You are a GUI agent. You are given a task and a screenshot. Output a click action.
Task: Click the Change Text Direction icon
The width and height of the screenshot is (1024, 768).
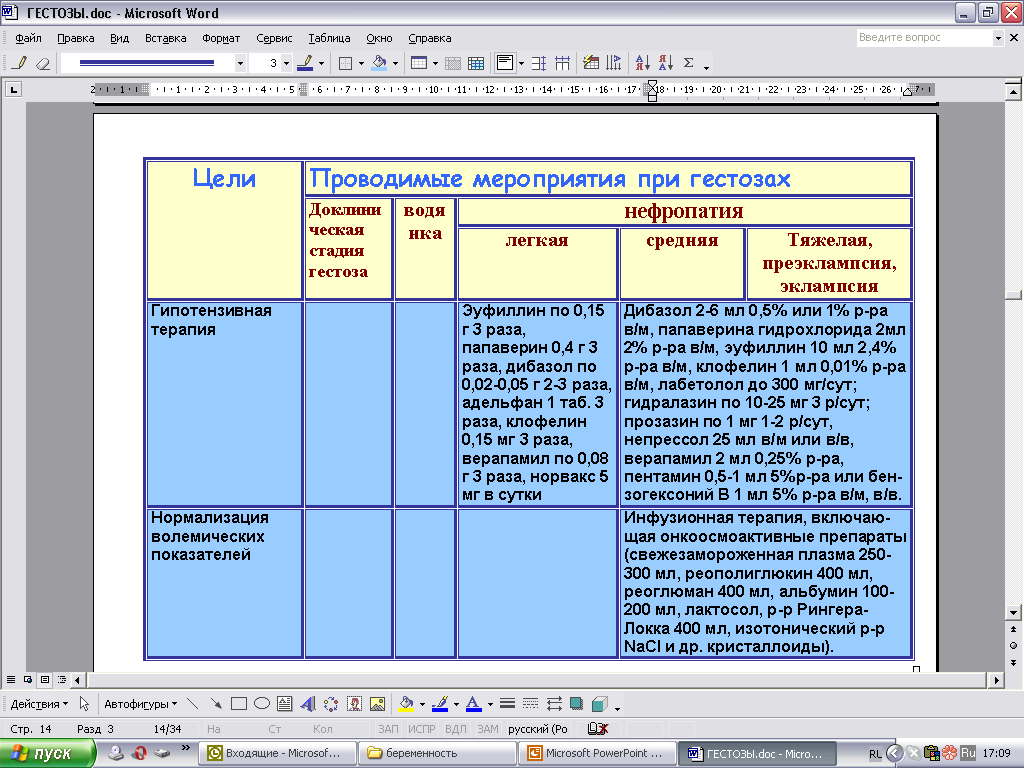point(614,63)
